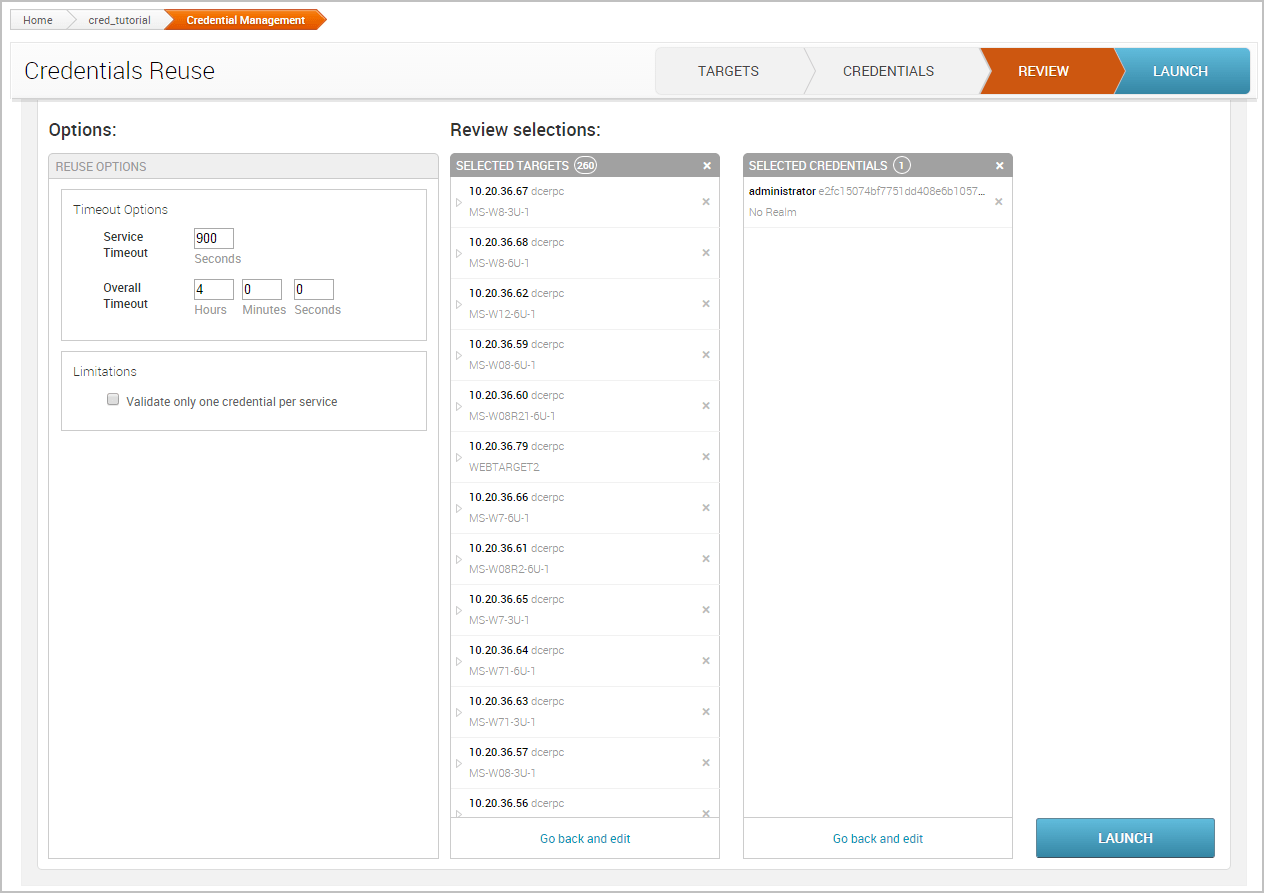Remove administrator credential using X icon

998,202
